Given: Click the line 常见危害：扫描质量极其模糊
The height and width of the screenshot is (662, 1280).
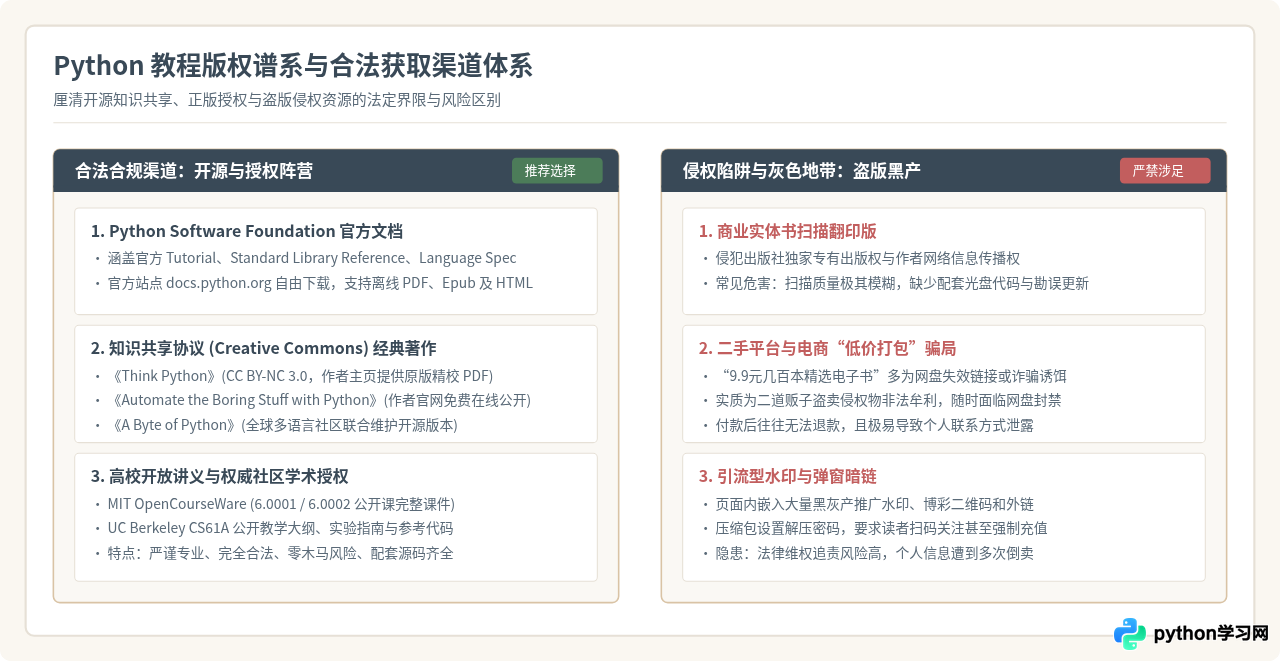Looking at the screenshot, I should [902, 283].
